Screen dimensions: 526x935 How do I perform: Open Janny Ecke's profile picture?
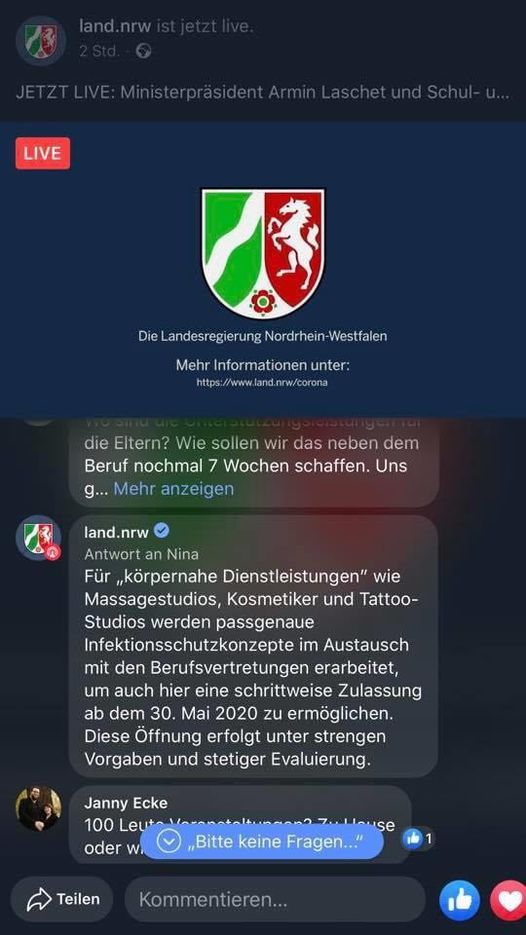pos(38,809)
